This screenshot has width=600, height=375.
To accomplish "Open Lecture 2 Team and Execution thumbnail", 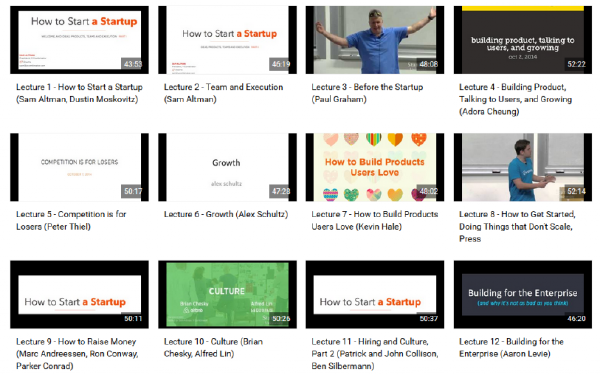I will [x=227, y=39].
